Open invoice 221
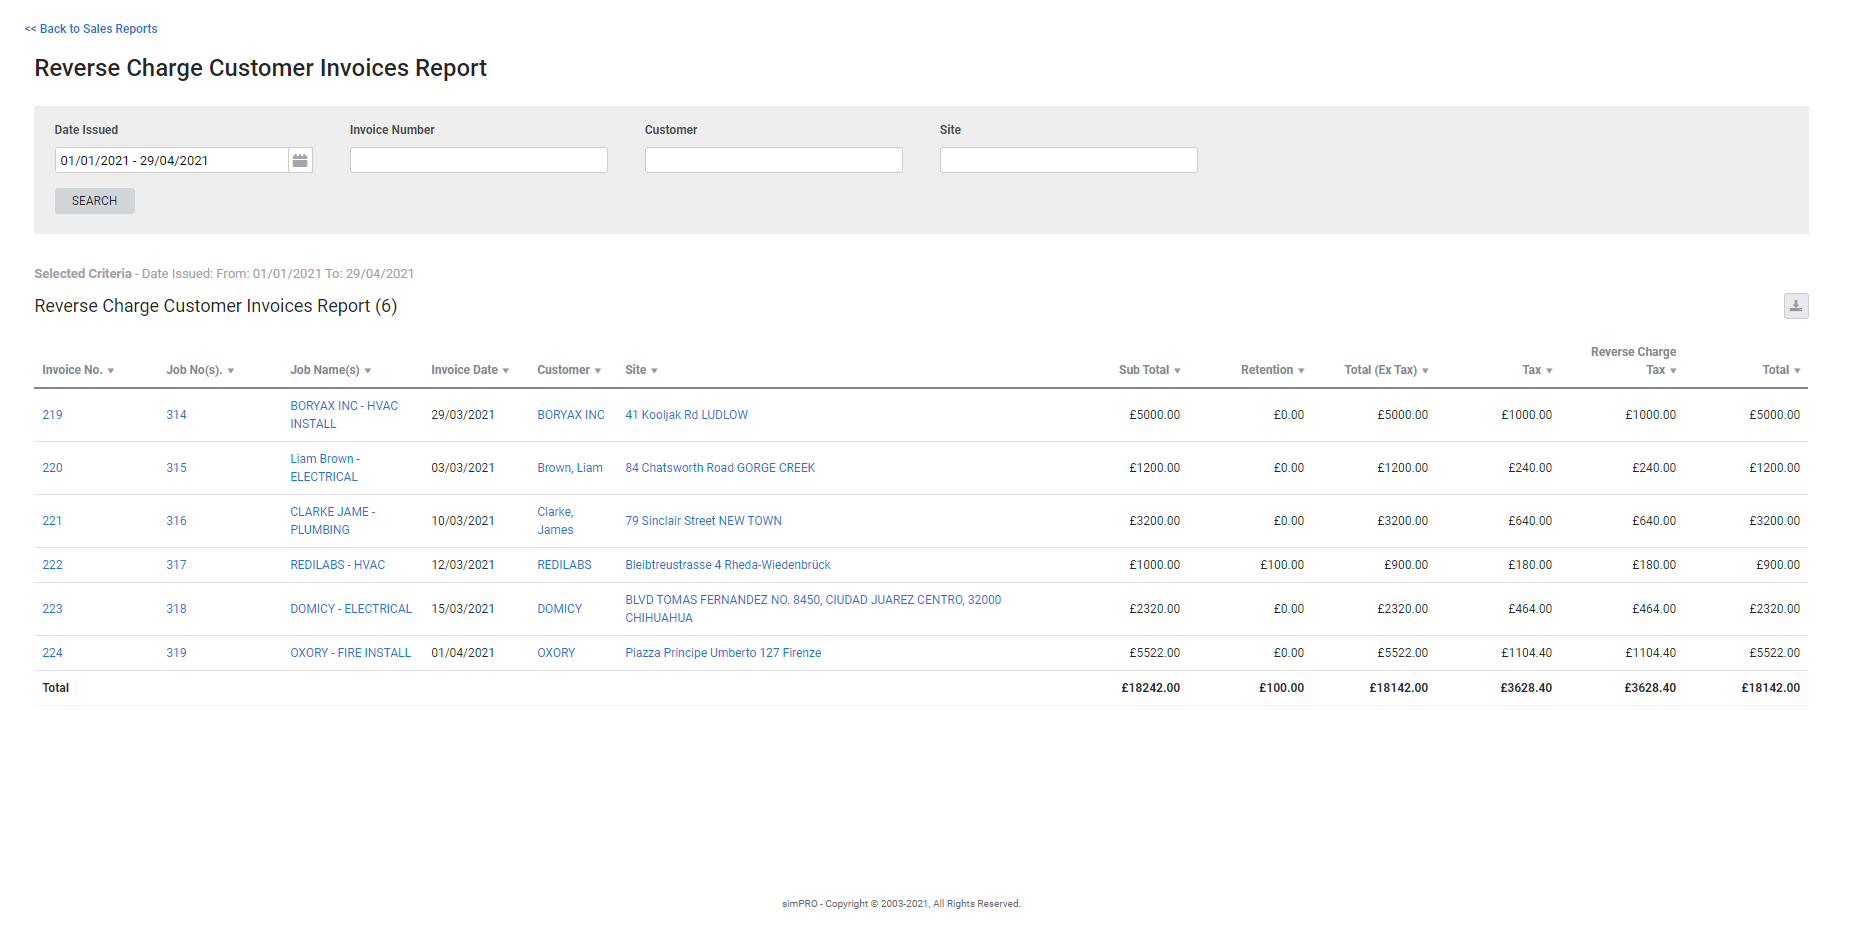The width and height of the screenshot is (1853, 929). (52, 521)
